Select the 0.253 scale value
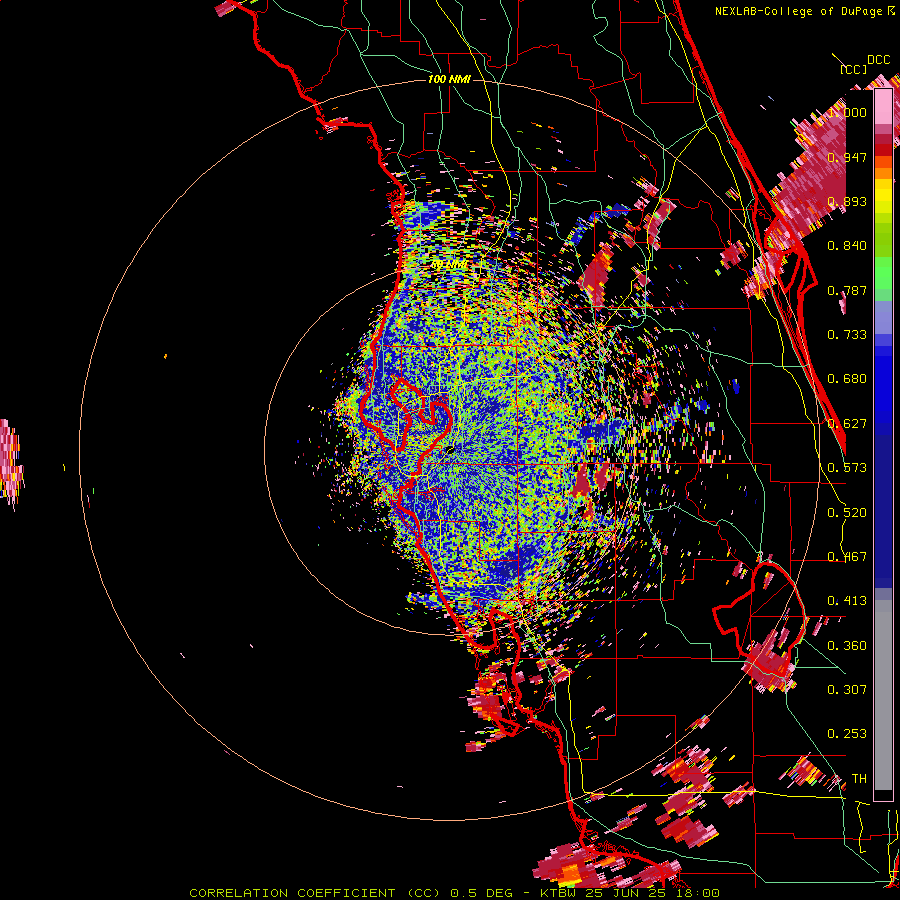900x900 pixels. pyautogui.click(x=847, y=734)
